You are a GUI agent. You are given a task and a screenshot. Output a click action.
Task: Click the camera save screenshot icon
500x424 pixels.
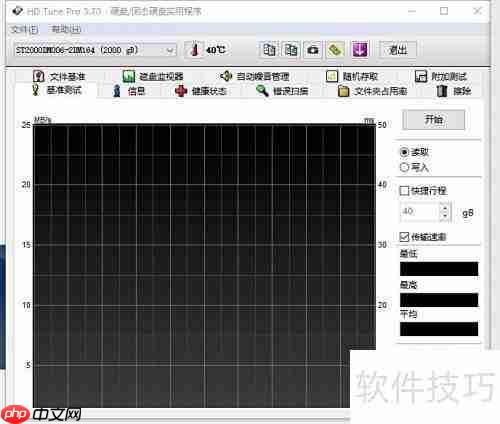pyautogui.click(x=313, y=50)
